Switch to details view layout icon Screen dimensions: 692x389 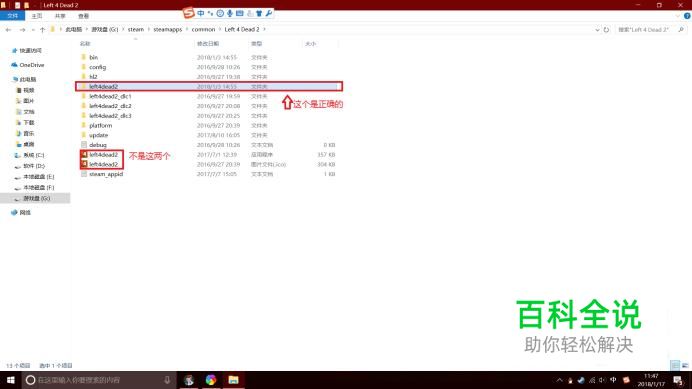coord(675,365)
